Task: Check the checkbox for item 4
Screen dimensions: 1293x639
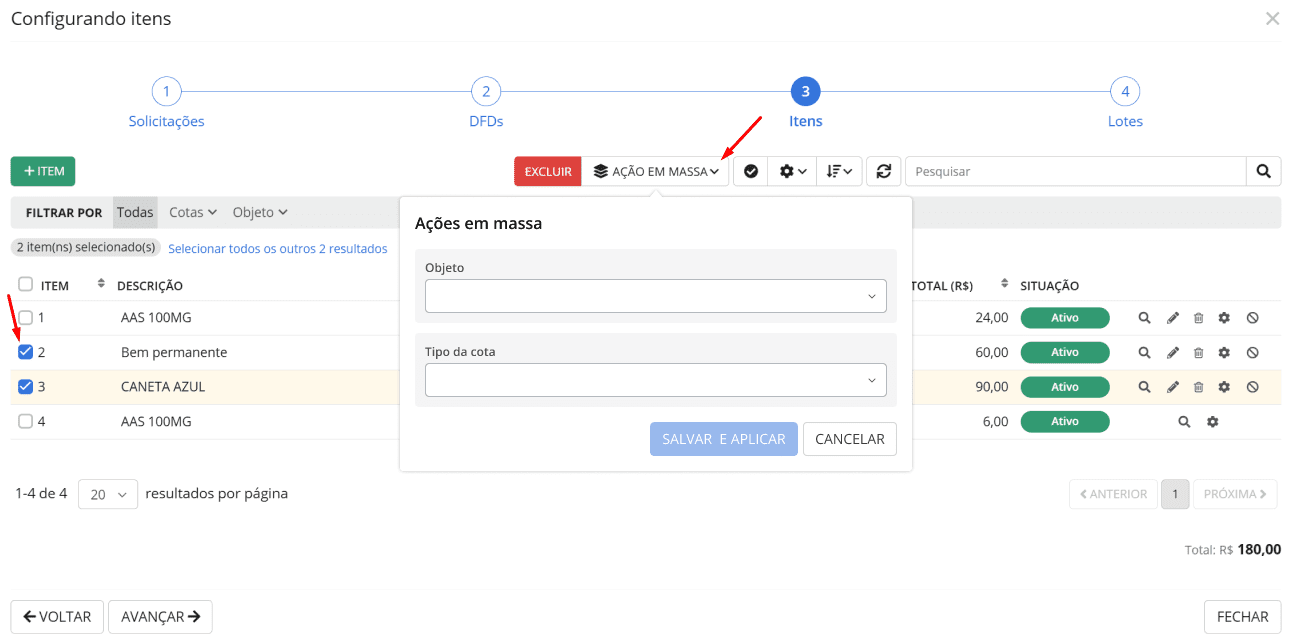Action: [26, 422]
